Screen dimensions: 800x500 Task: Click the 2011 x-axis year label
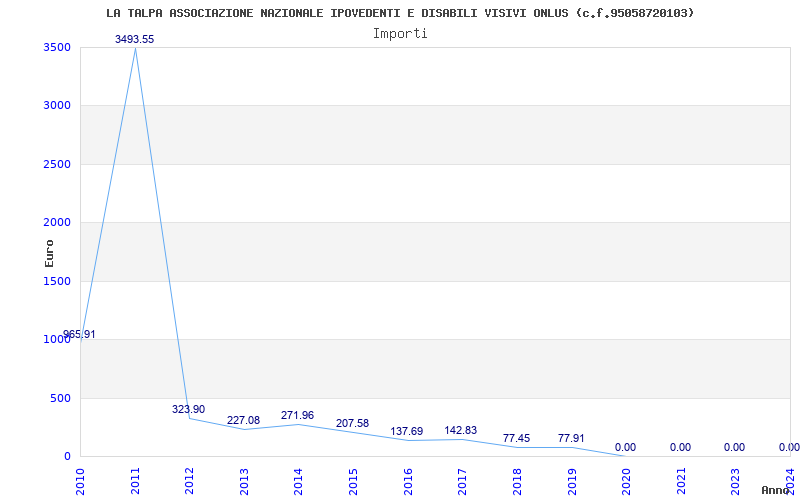coord(135,482)
